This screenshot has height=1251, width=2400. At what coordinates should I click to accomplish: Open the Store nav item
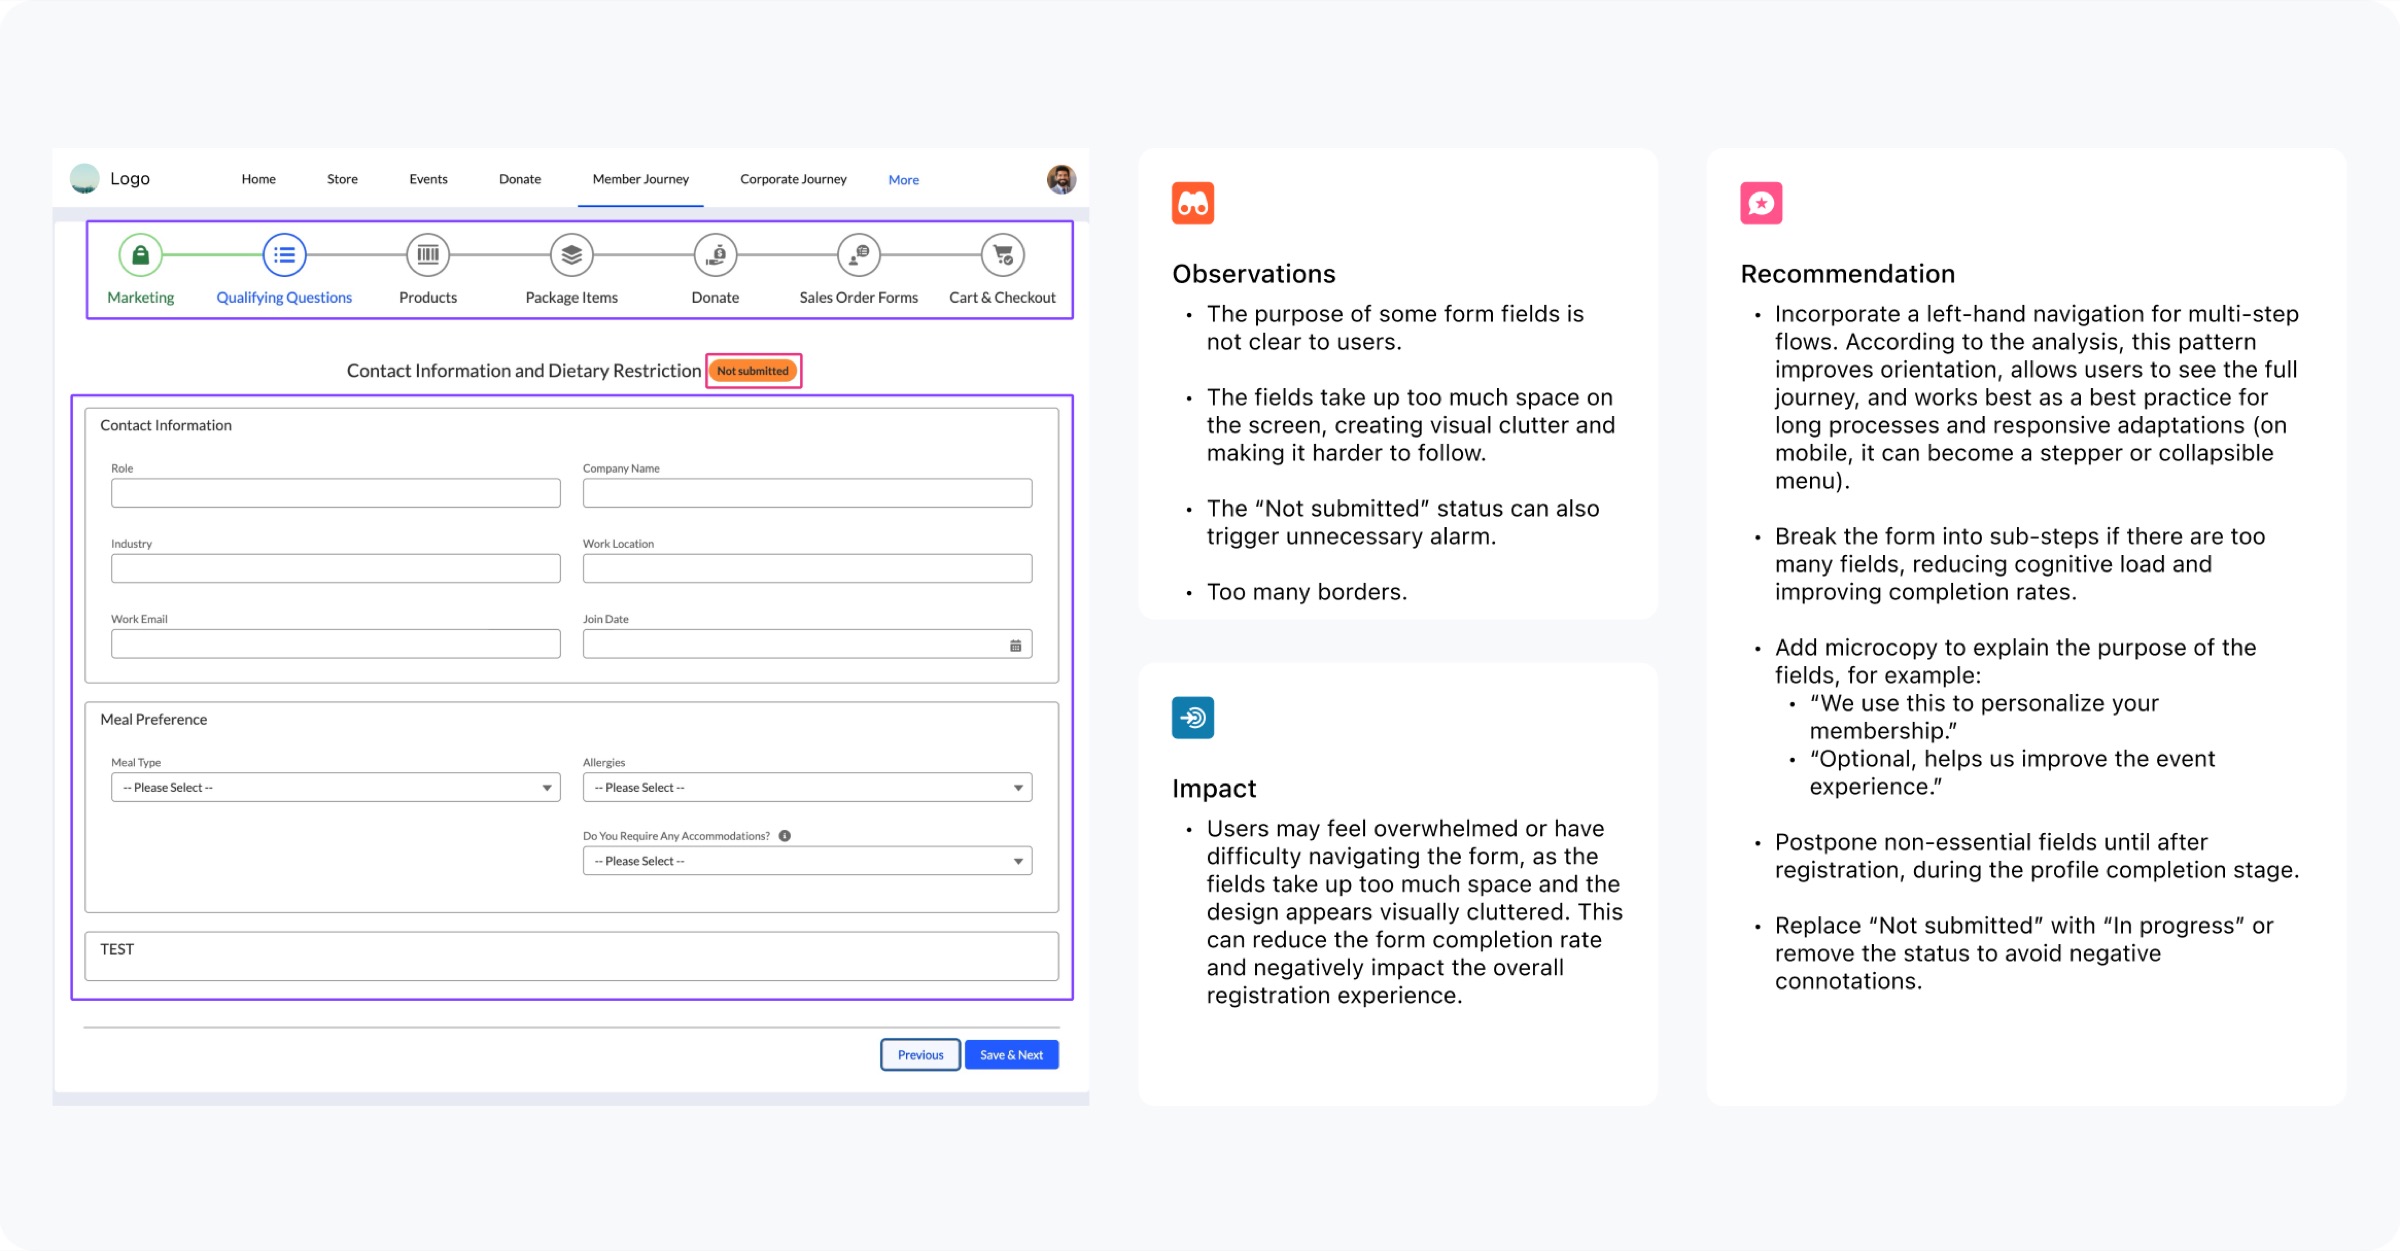[342, 179]
